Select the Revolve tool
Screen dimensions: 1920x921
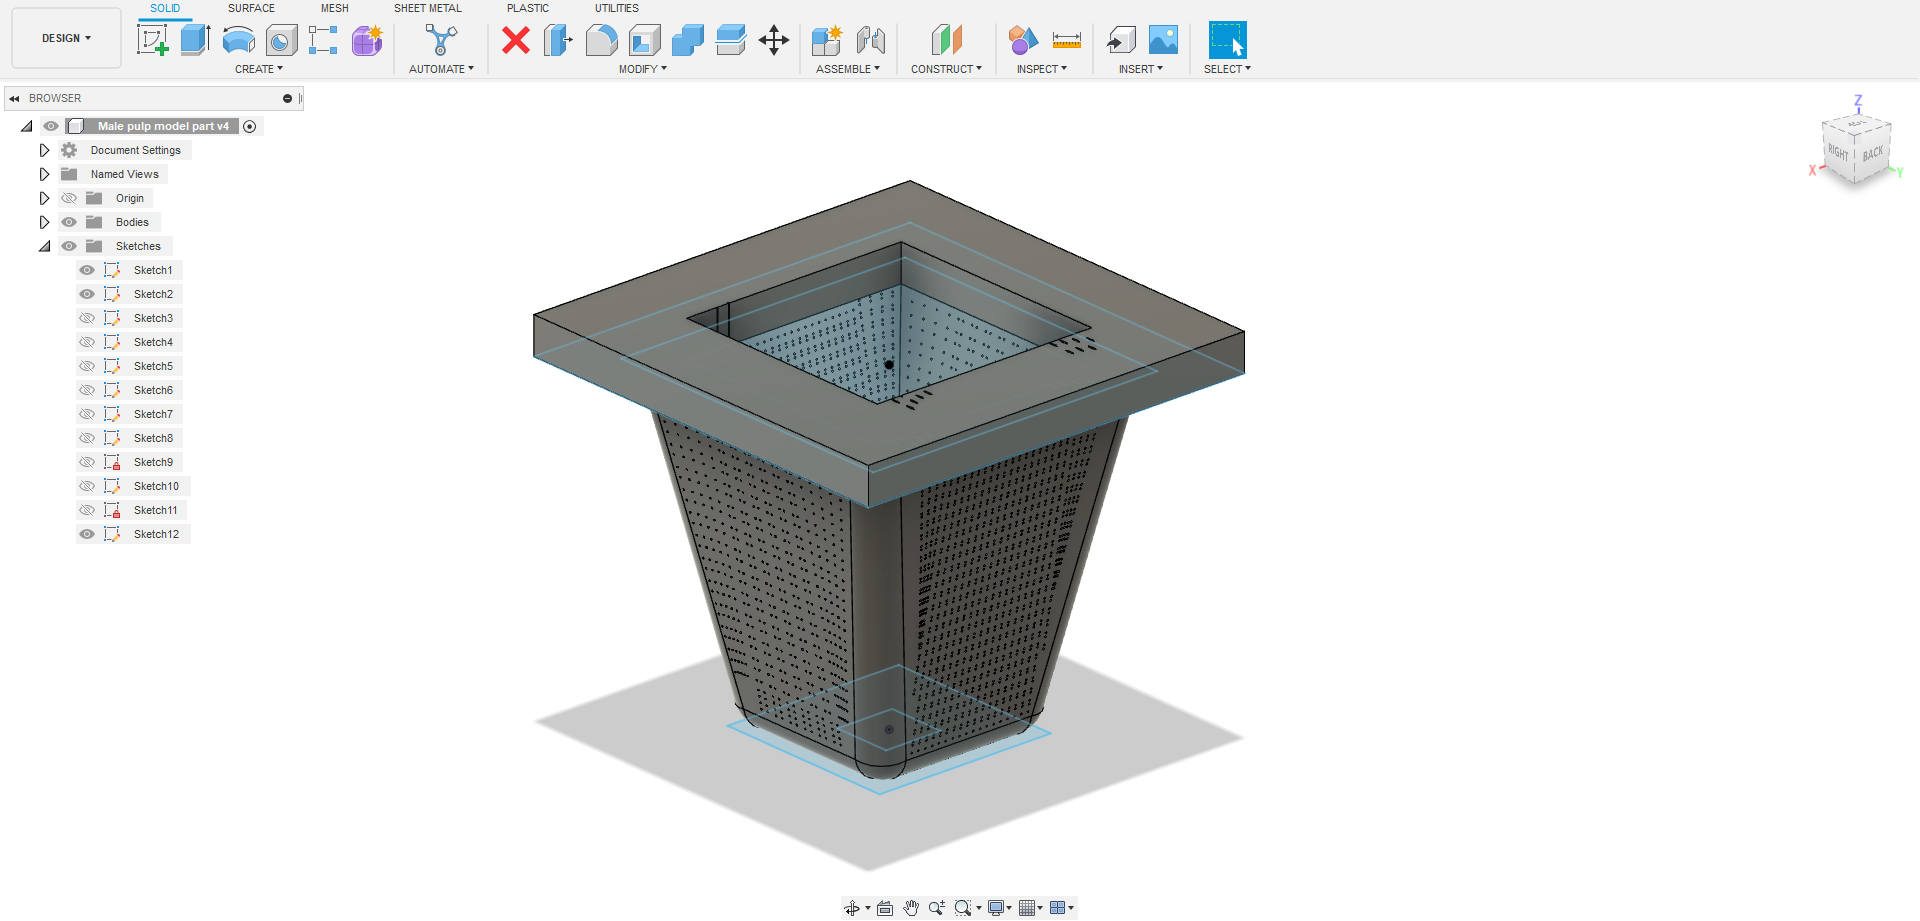tap(238, 40)
